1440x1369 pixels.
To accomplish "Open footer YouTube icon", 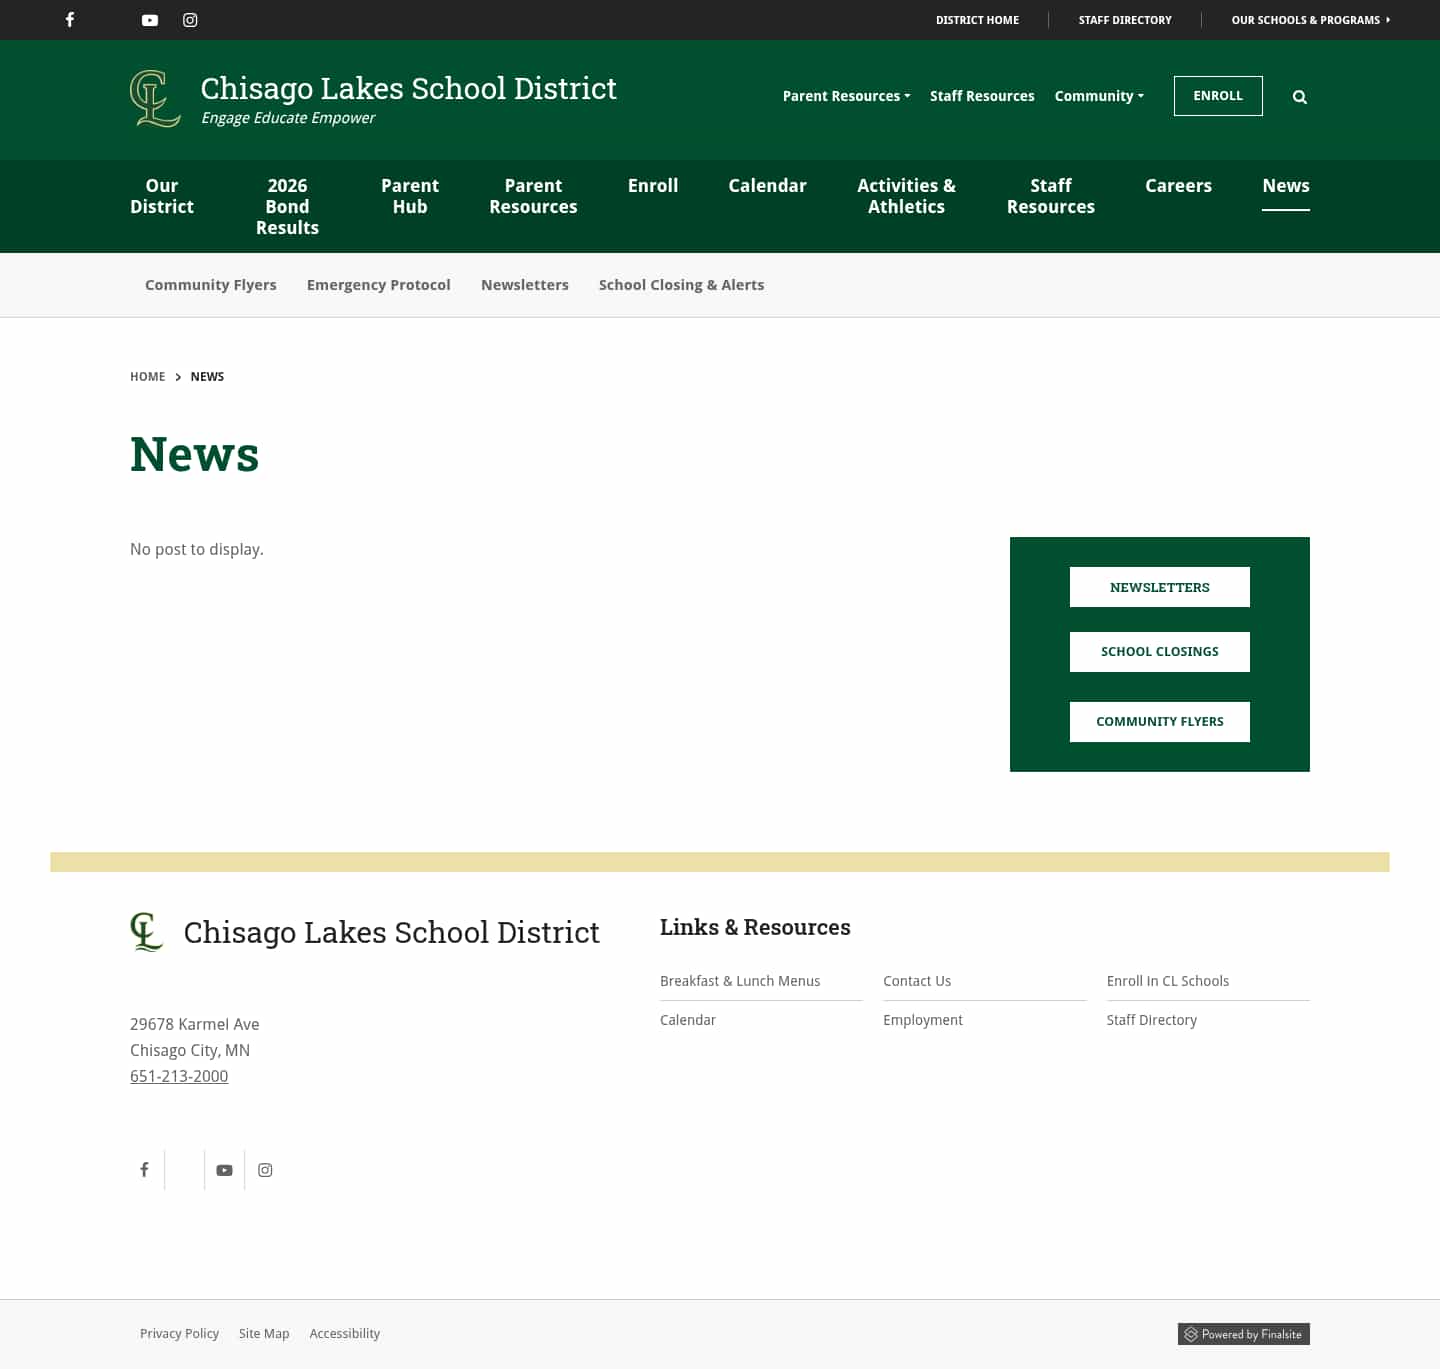I will pyautogui.click(x=224, y=1170).
